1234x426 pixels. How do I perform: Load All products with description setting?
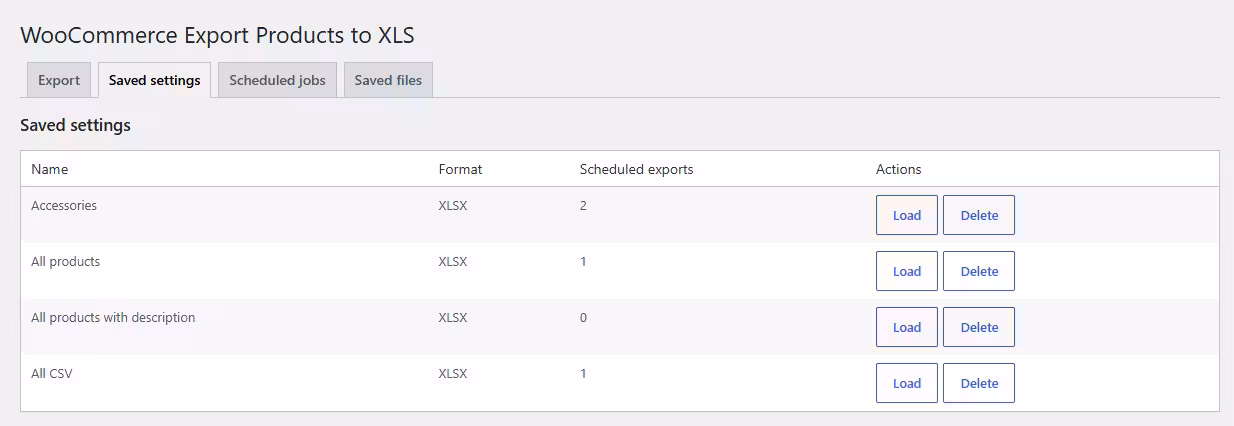pyautogui.click(x=907, y=327)
